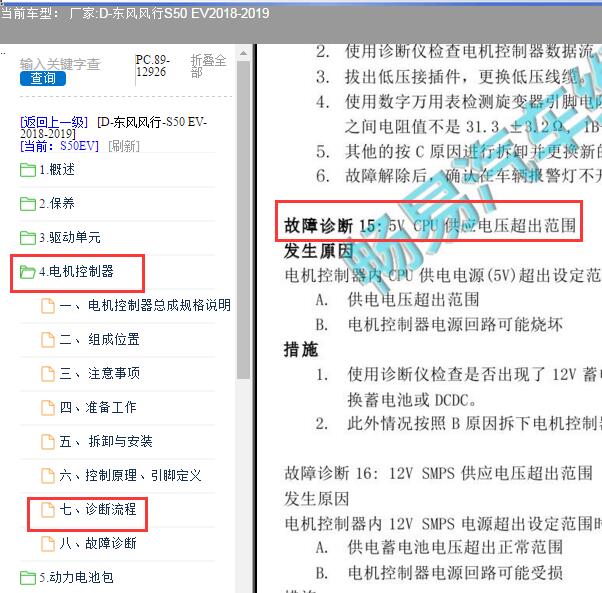Click 发生原因 heading under diagnosis 15
The image size is (602, 593).
(x=318, y=251)
